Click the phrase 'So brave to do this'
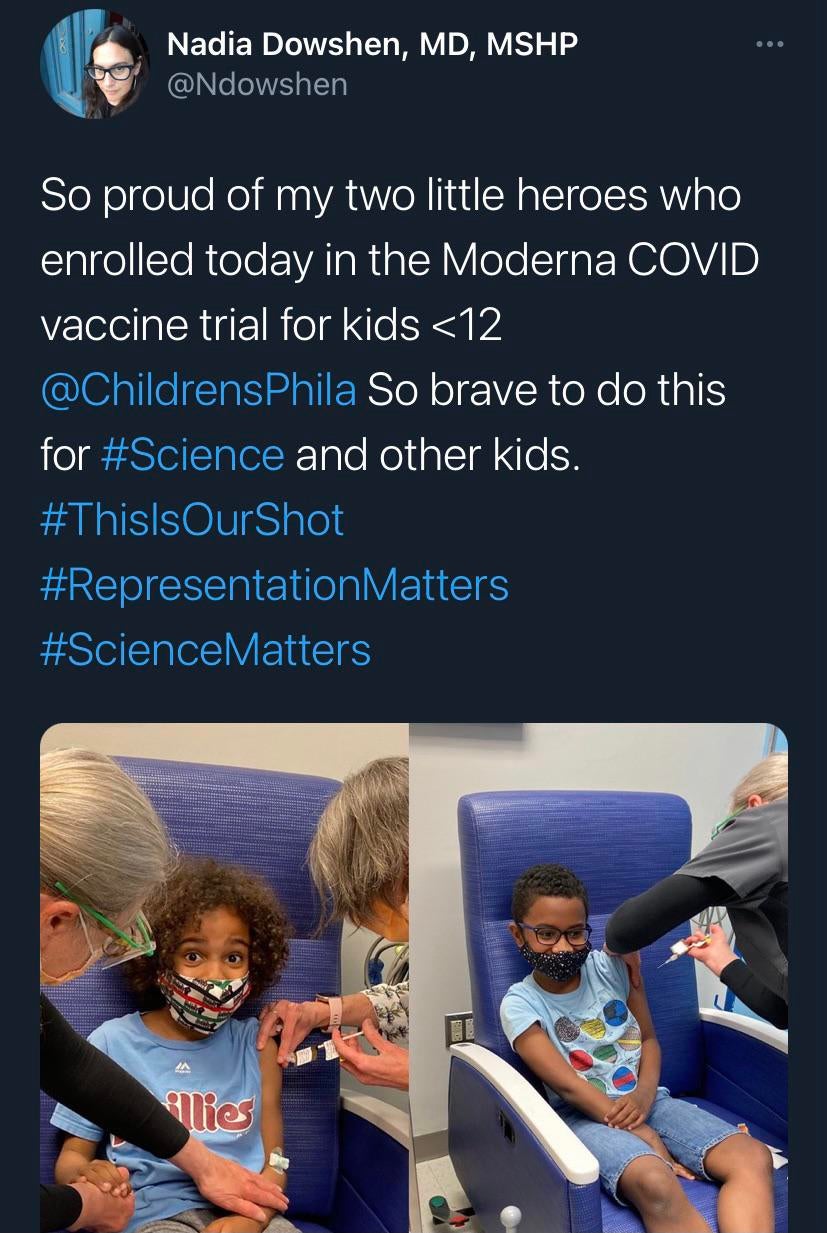 tap(546, 390)
